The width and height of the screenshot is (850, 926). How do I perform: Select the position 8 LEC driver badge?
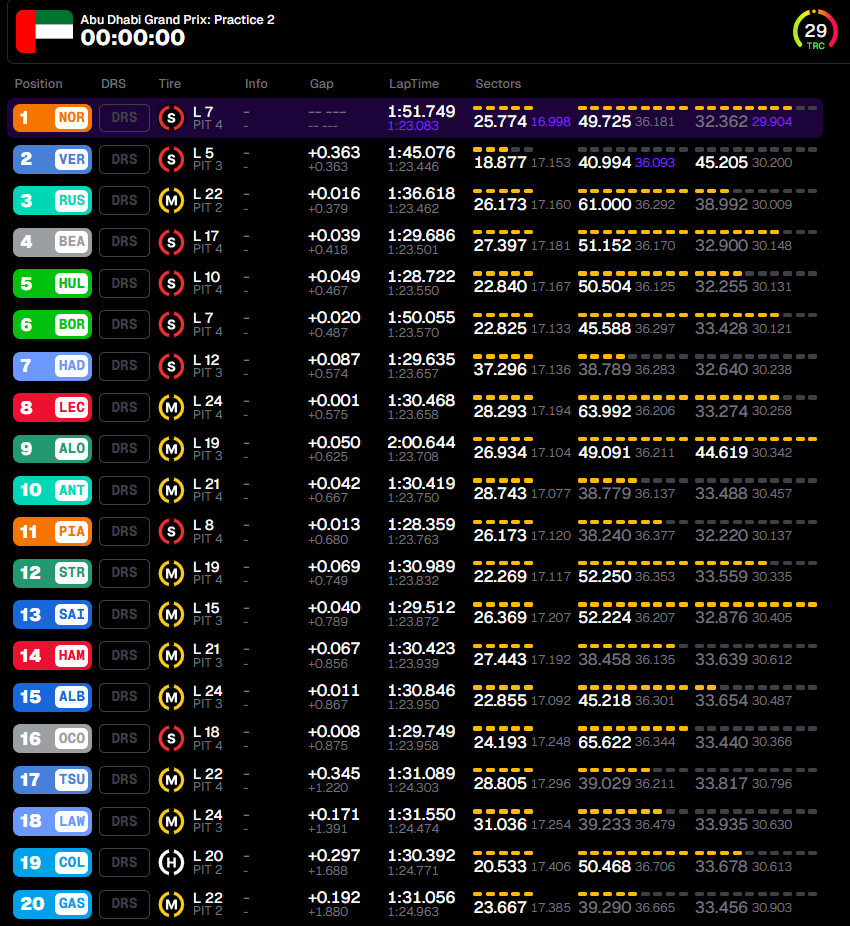[x=53, y=407]
